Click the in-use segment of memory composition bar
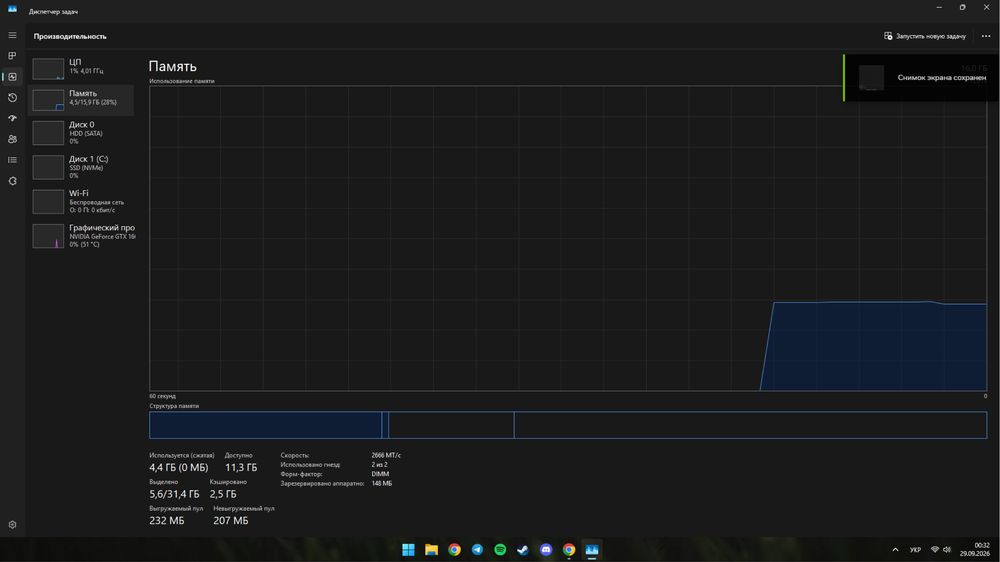 [265, 425]
